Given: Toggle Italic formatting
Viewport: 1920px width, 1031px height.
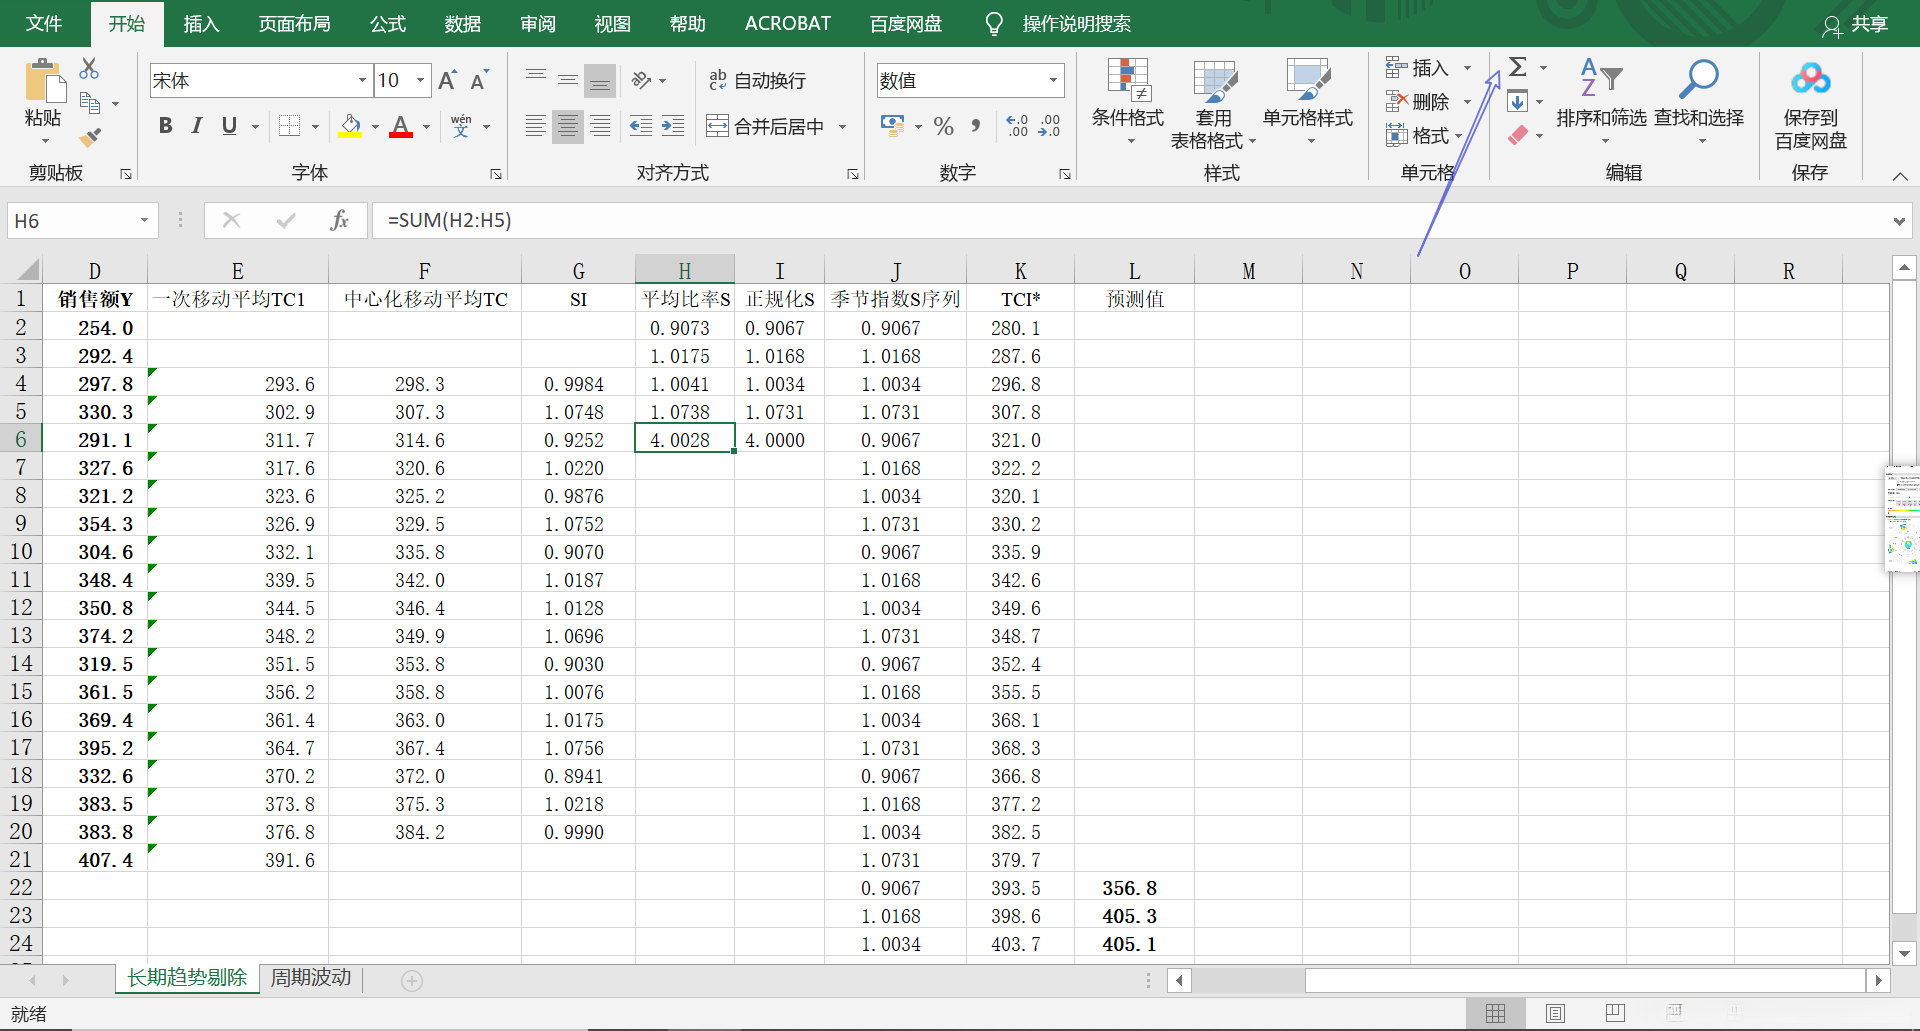Looking at the screenshot, I should click(197, 126).
